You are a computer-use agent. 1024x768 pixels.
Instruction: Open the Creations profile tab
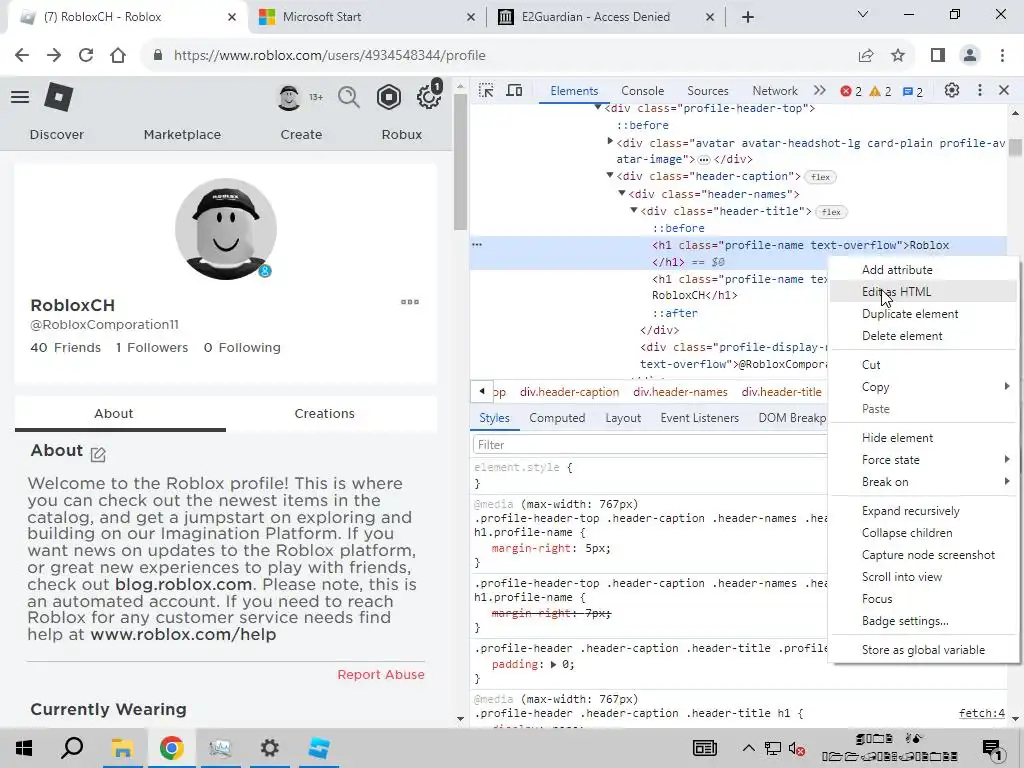pyautogui.click(x=325, y=413)
